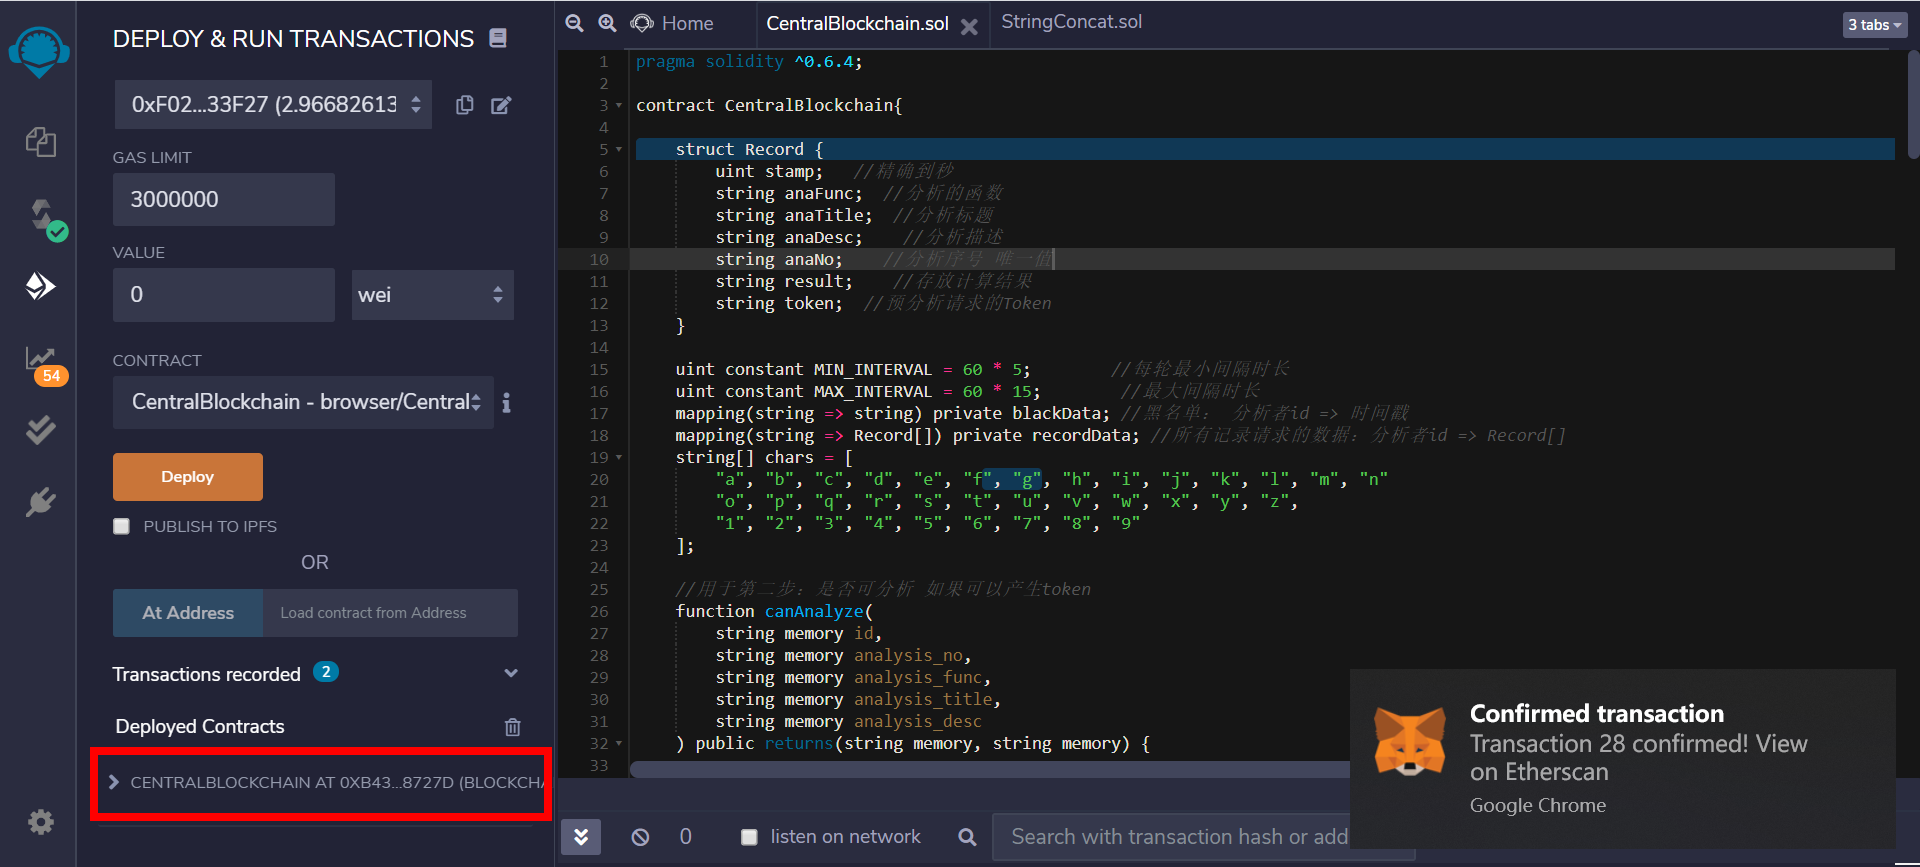Screen dimensions: 1920x867
Task: Switch to CentralBlockchain.sol tab
Action: (x=857, y=23)
